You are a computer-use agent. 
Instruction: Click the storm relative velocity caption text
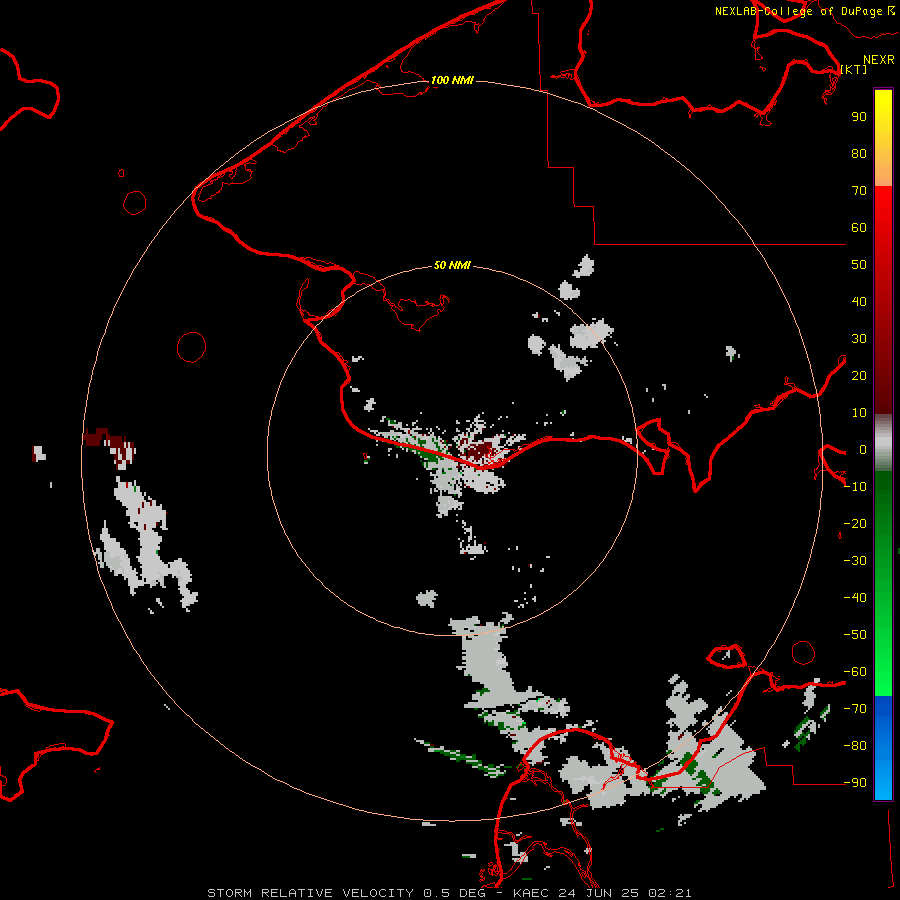point(449,893)
